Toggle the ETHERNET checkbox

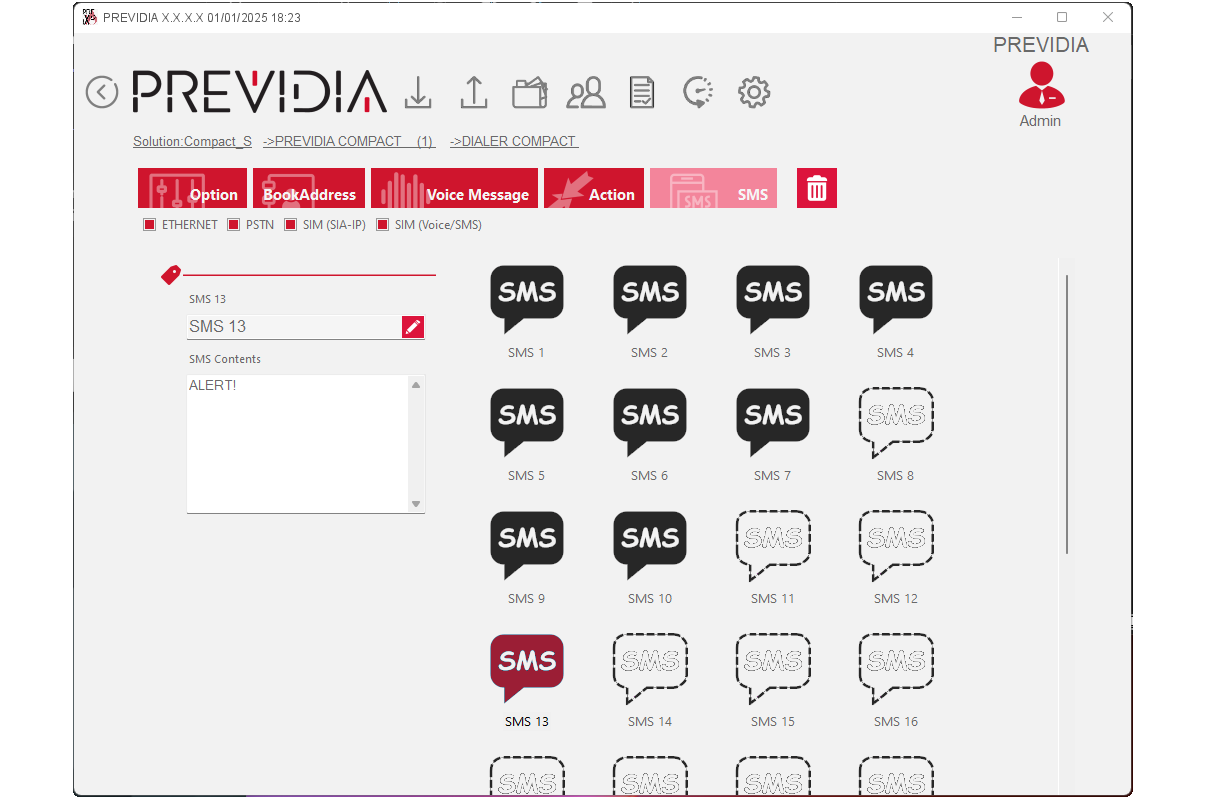[150, 225]
